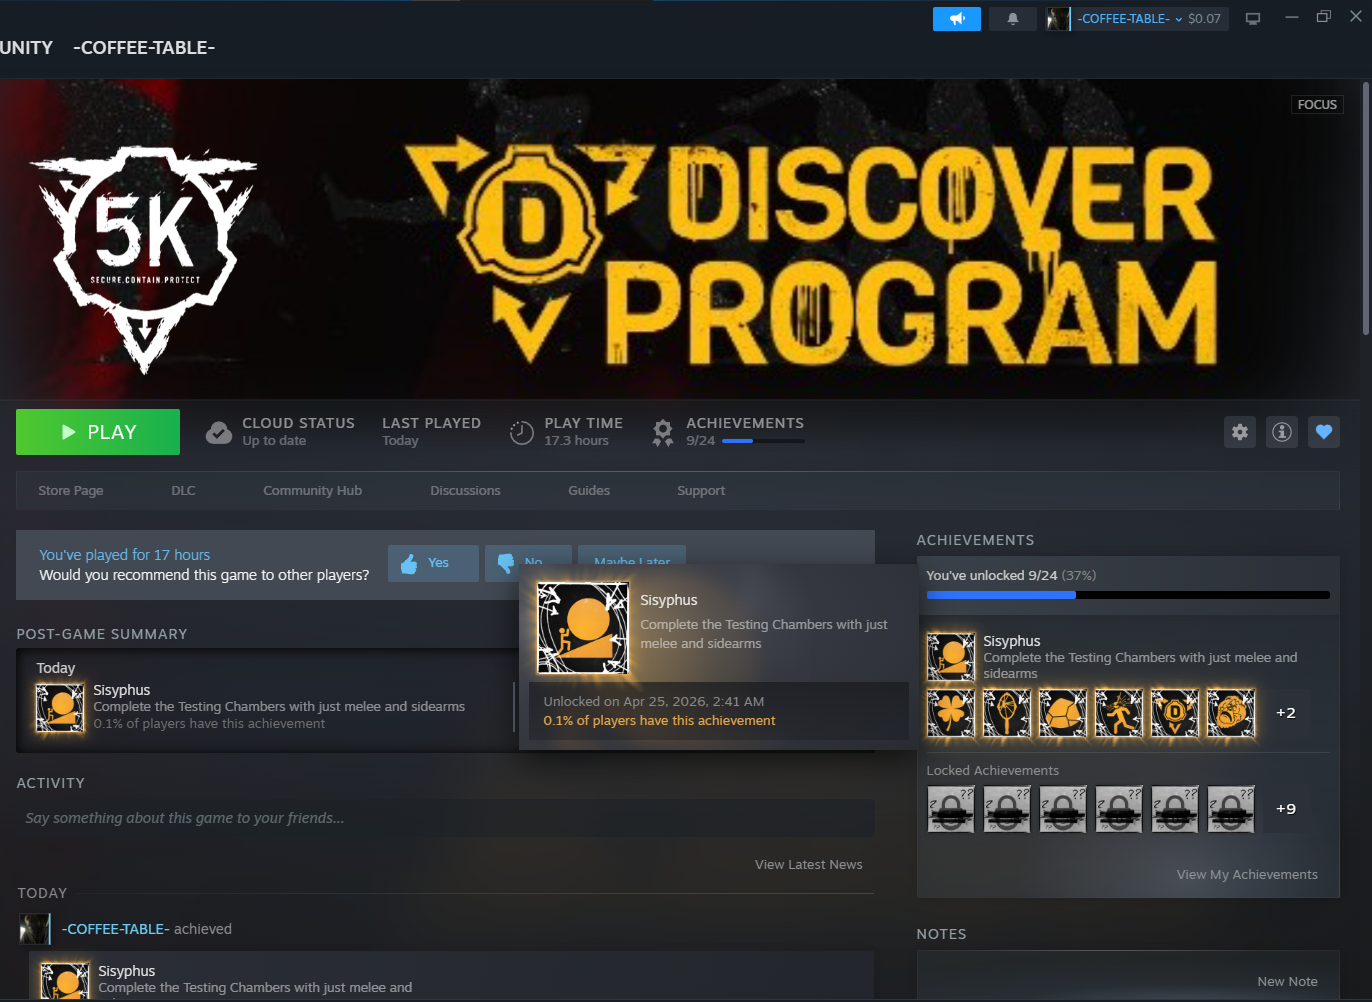The image size is (1372, 1002).
Task: Open the notifications bell
Action: point(1012,19)
